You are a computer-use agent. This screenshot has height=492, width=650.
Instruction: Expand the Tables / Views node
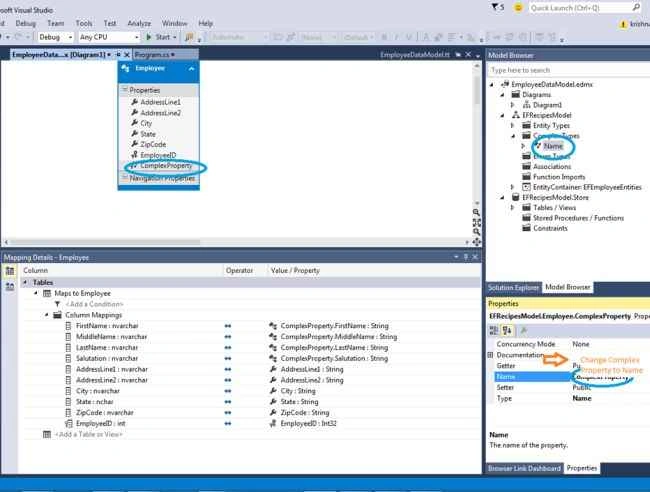512,207
